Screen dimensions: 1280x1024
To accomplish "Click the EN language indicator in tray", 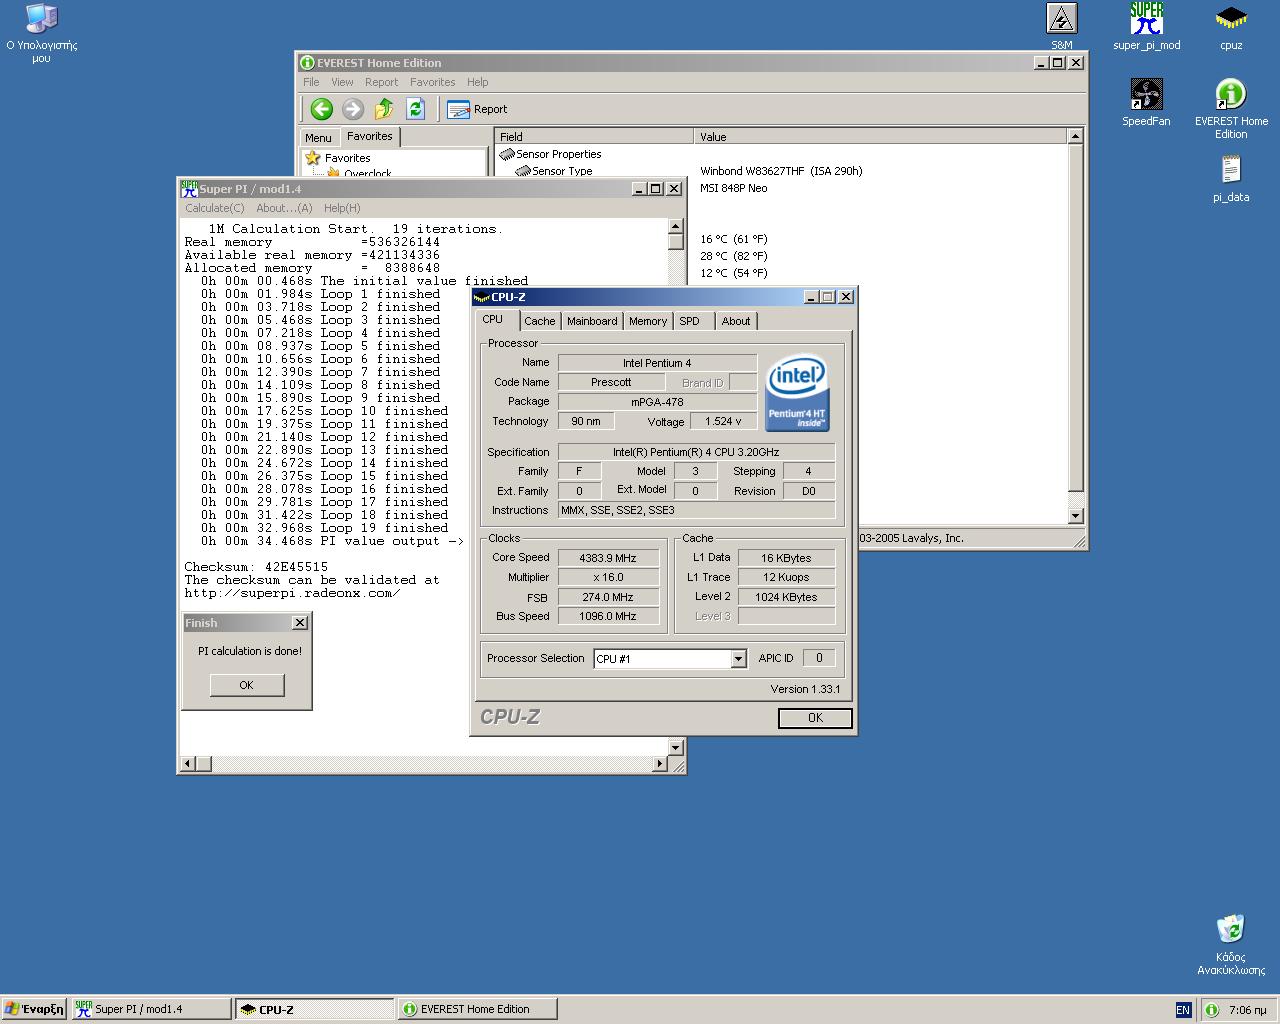I will tap(1183, 1010).
